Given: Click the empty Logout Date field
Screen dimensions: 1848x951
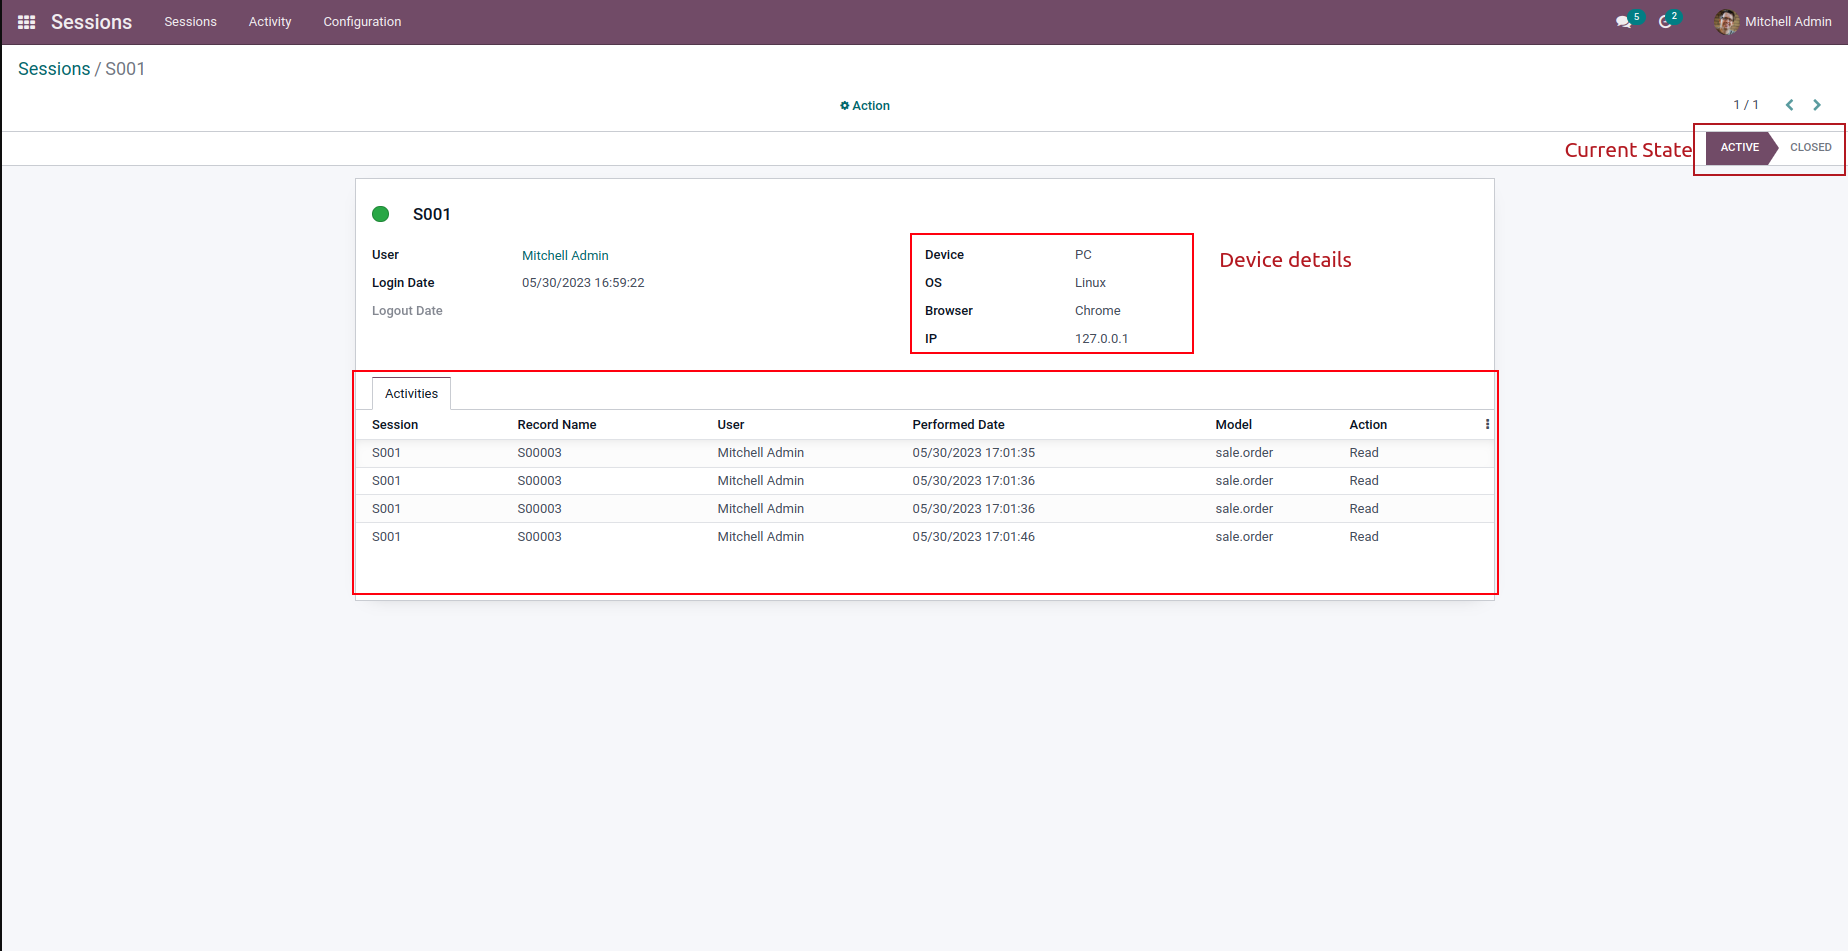Looking at the screenshot, I should click(x=700, y=312).
